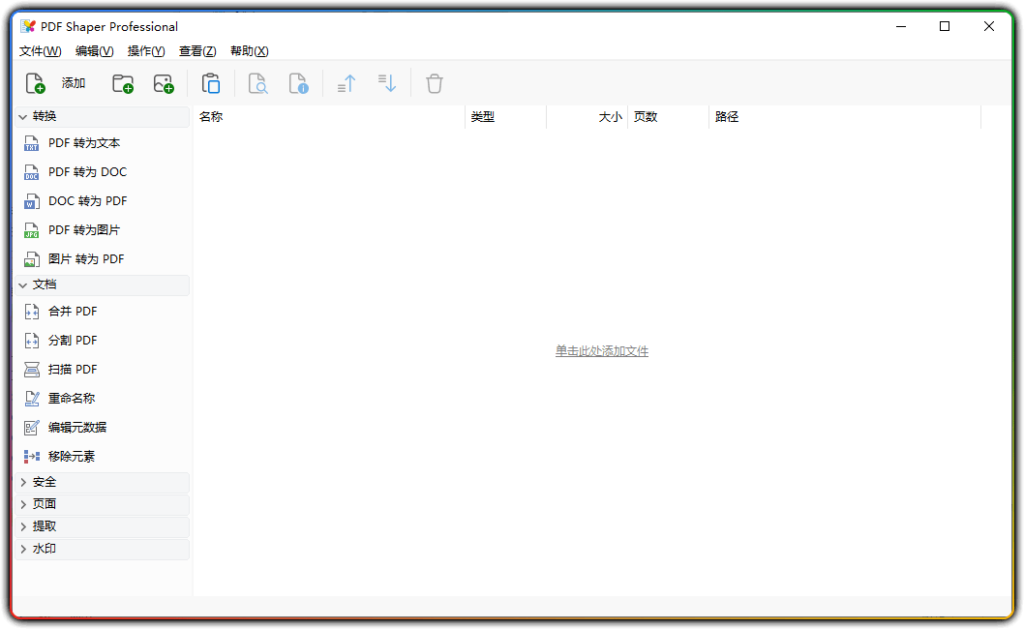Click the PDF Shaper app logo icon

(x=28, y=26)
